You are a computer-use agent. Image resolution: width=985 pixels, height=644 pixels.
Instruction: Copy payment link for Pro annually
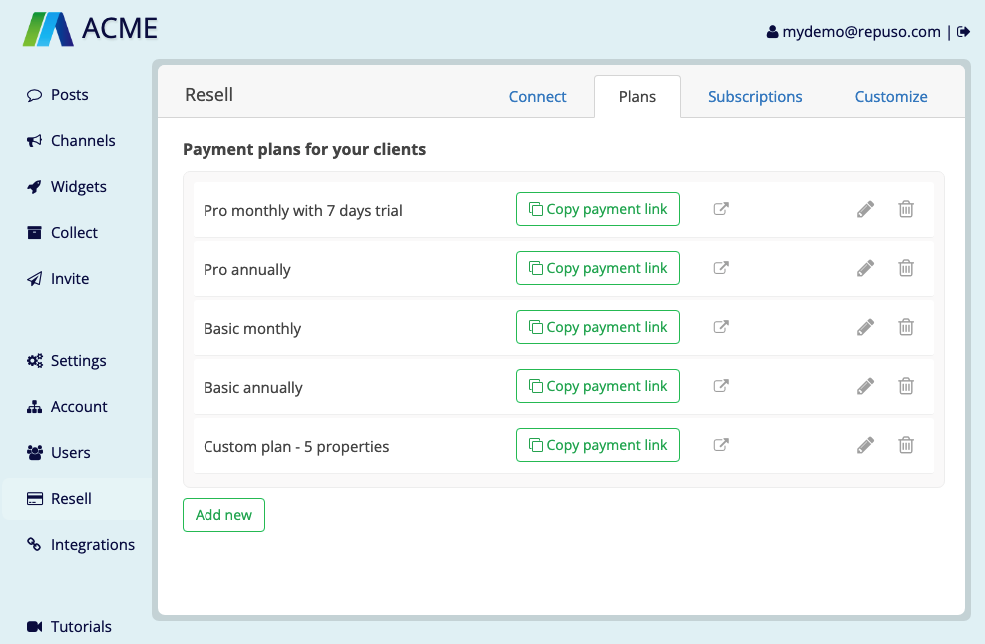tap(597, 268)
